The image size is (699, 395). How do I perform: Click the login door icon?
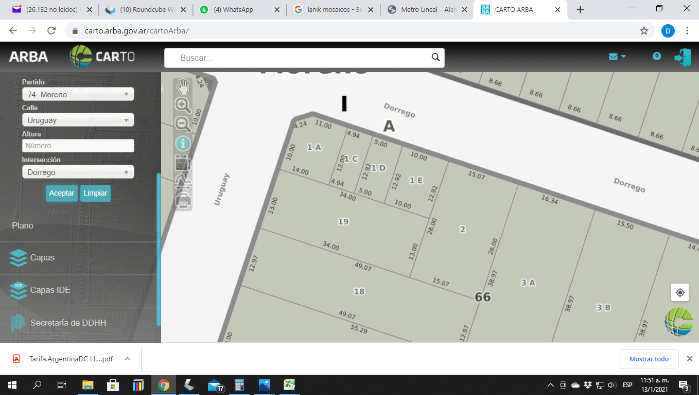point(683,57)
